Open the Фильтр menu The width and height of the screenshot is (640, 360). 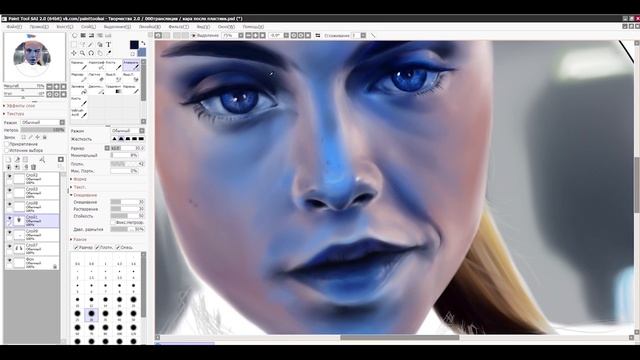[x=178, y=27]
